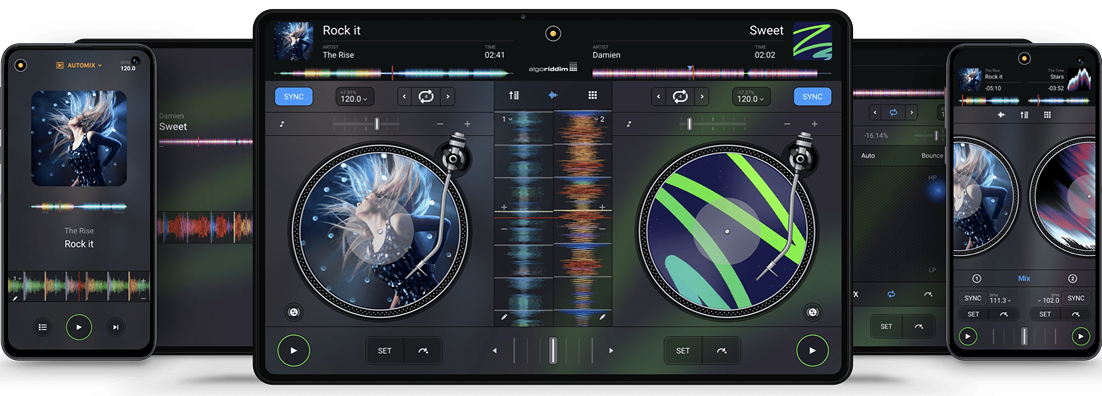Play the left deck on center tablet
Viewport: 1102px width, 396px height.
point(294,350)
